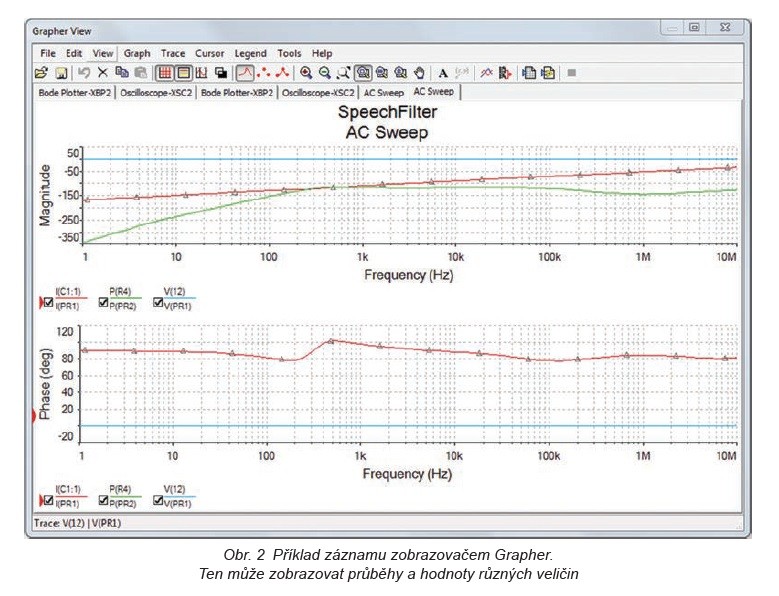
Task: Toggle the Show Legend icon
Action: click(x=183, y=73)
